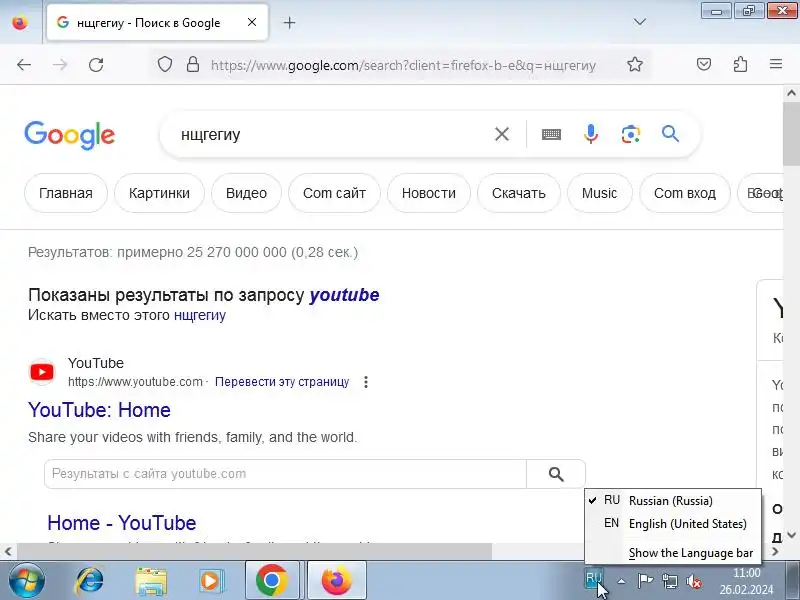Click the horizontal scrollbar thumb
Screen dimensions: 800x600
click(x=254, y=551)
